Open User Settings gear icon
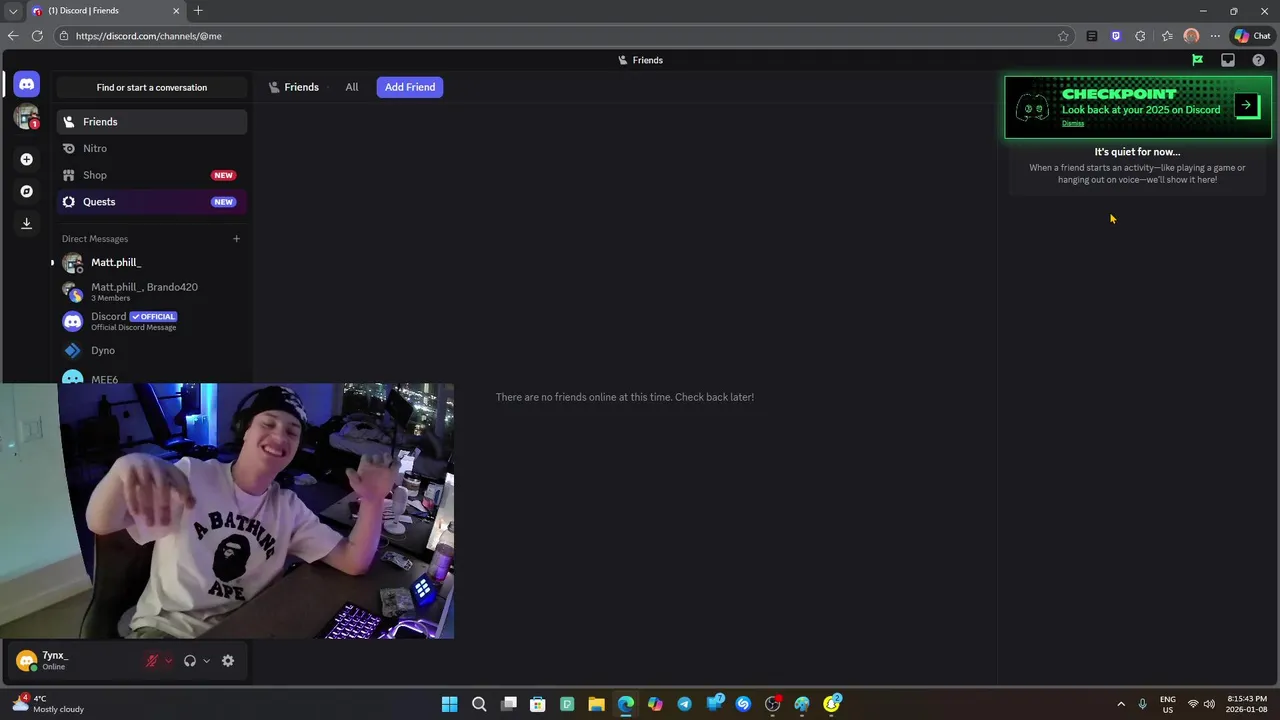 228,661
